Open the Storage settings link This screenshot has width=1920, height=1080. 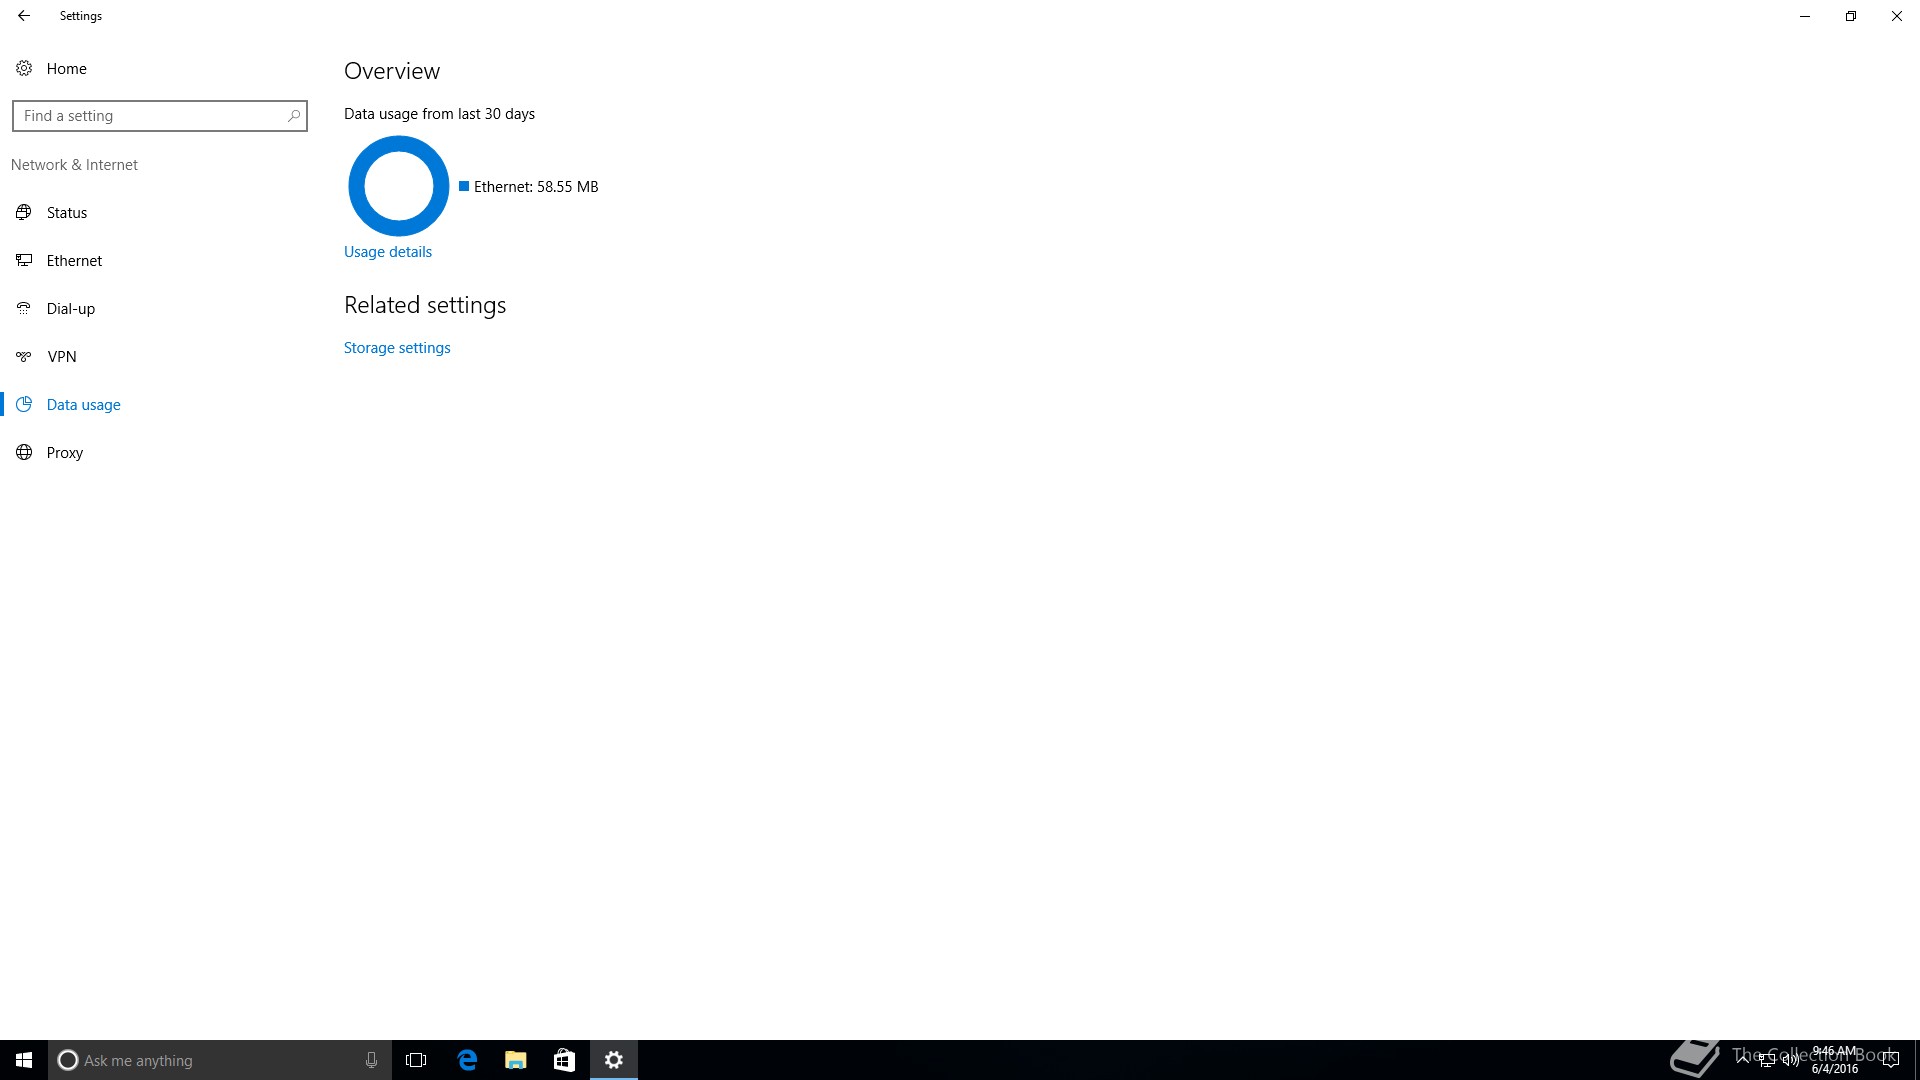(x=397, y=348)
